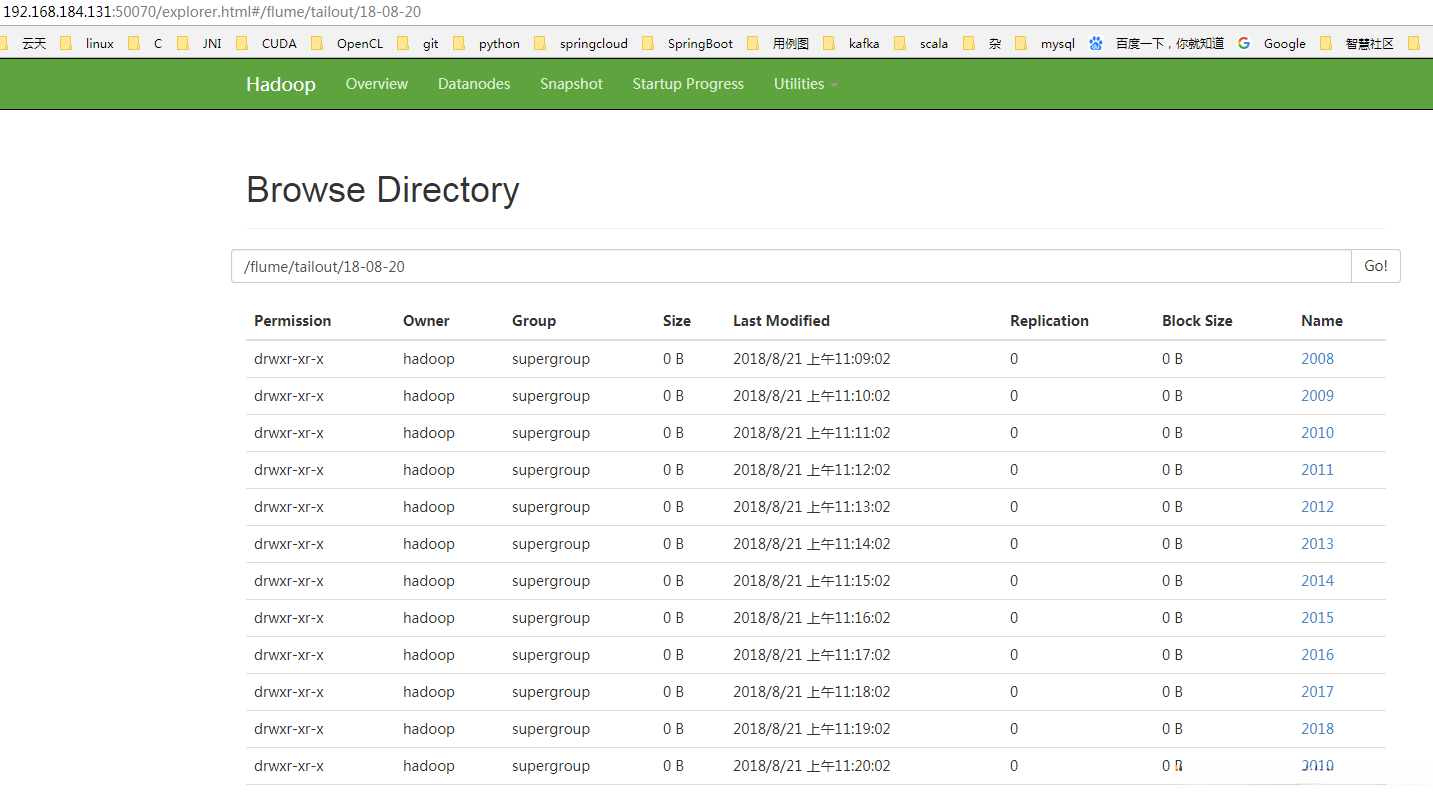Click the directory path input field
Screen dimensions: 1433x797
point(790,266)
